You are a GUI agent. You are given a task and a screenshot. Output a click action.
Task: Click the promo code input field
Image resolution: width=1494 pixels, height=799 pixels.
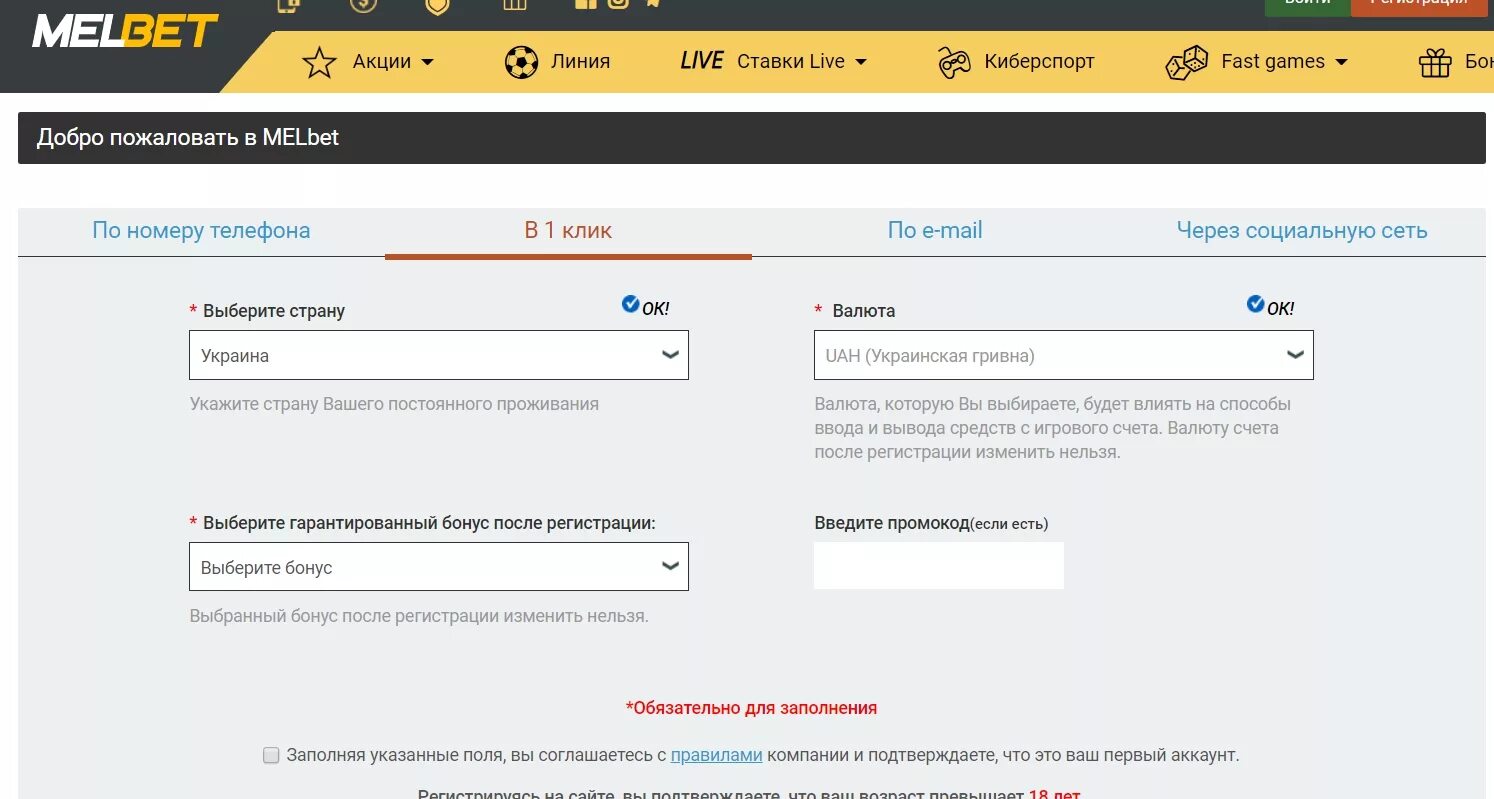pyautogui.click(x=939, y=566)
